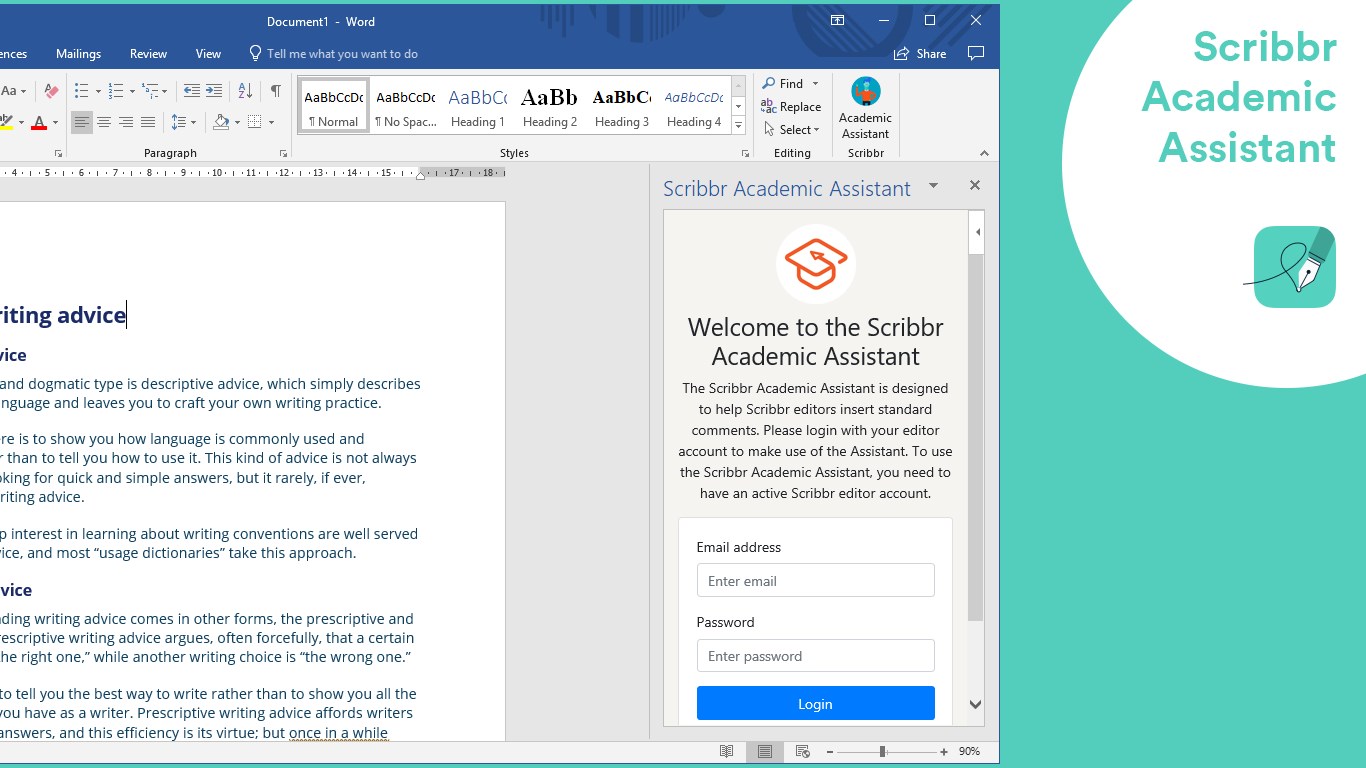Image resolution: width=1366 pixels, height=768 pixels.
Task: Apply a numbered list
Action: click(116, 91)
